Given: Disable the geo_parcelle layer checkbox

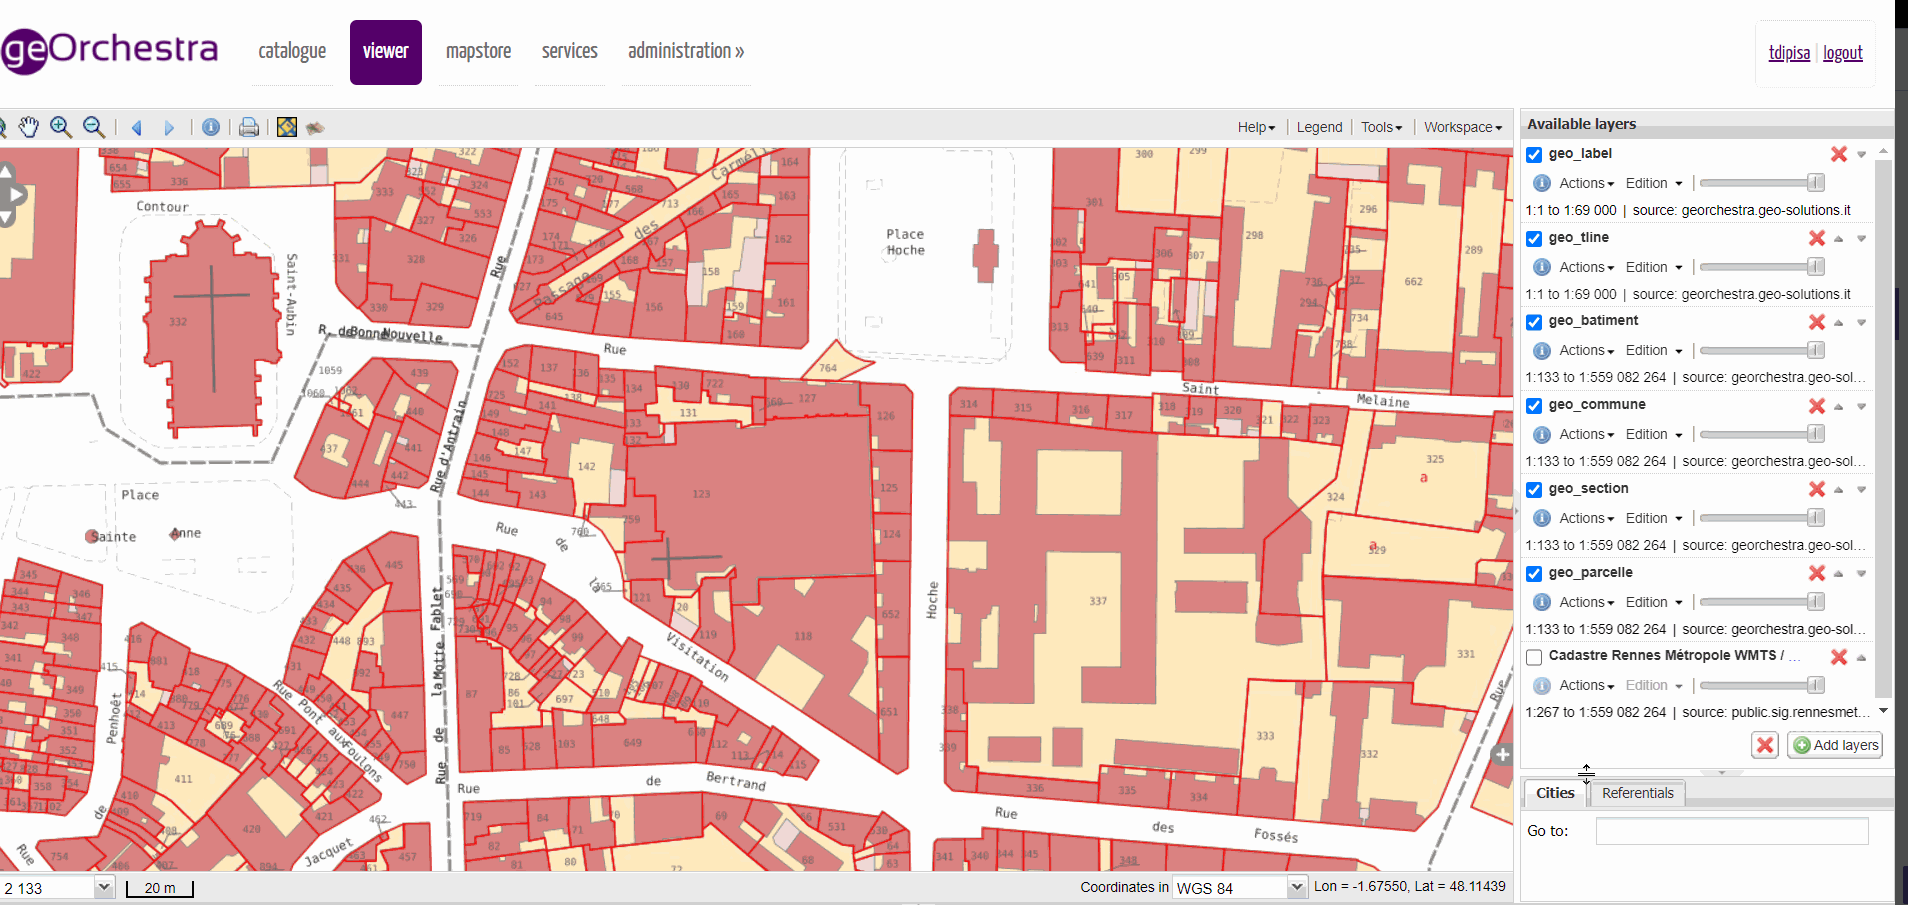Looking at the screenshot, I should (x=1534, y=574).
